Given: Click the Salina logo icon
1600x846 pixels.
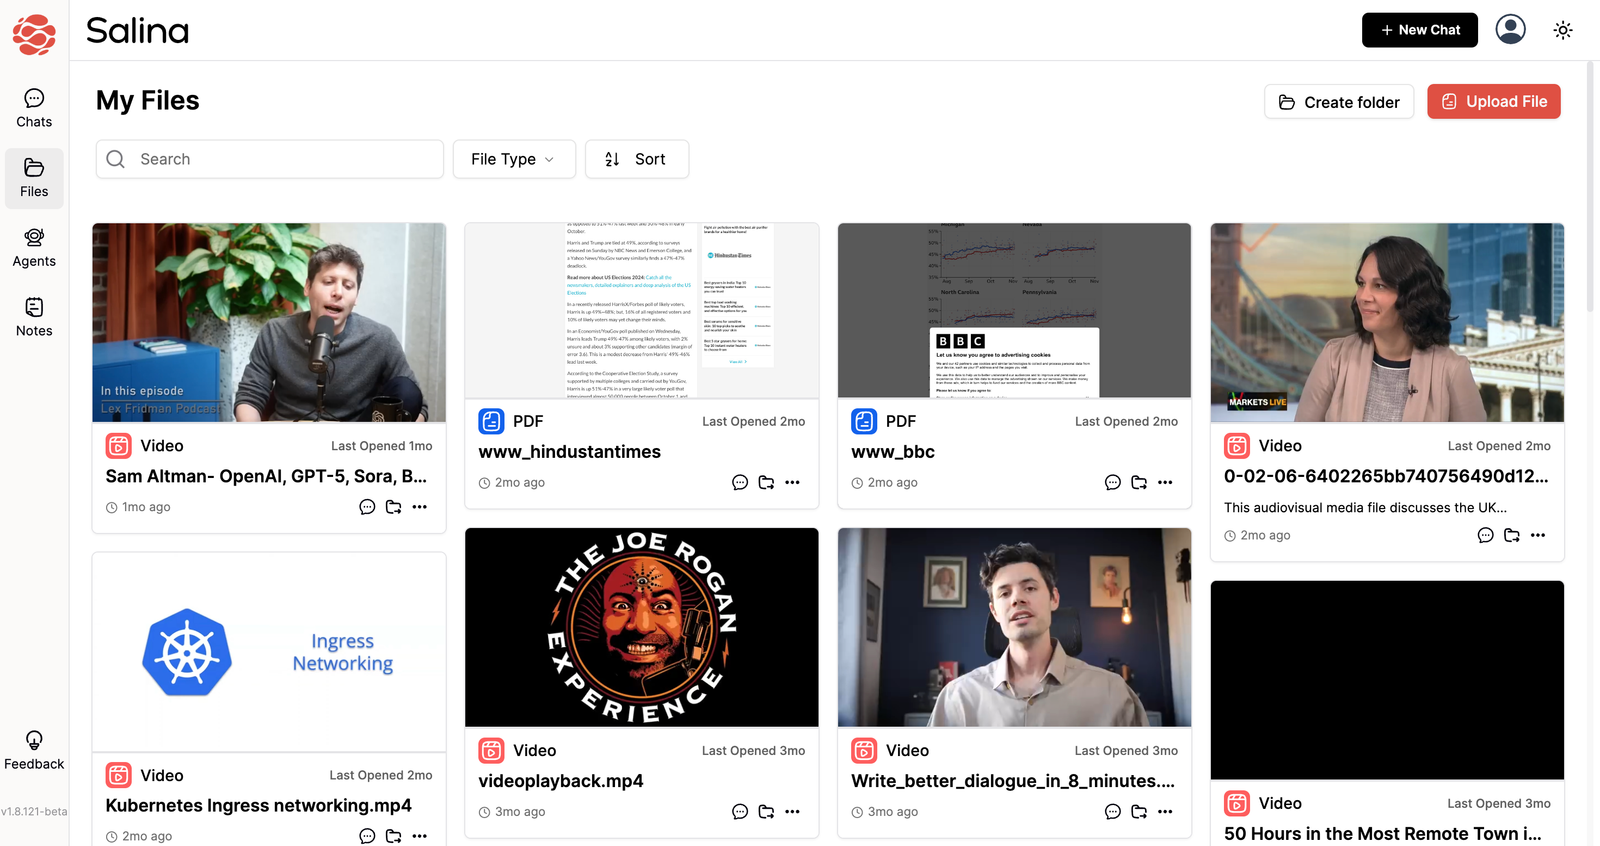Looking at the screenshot, I should tap(34, 34).
